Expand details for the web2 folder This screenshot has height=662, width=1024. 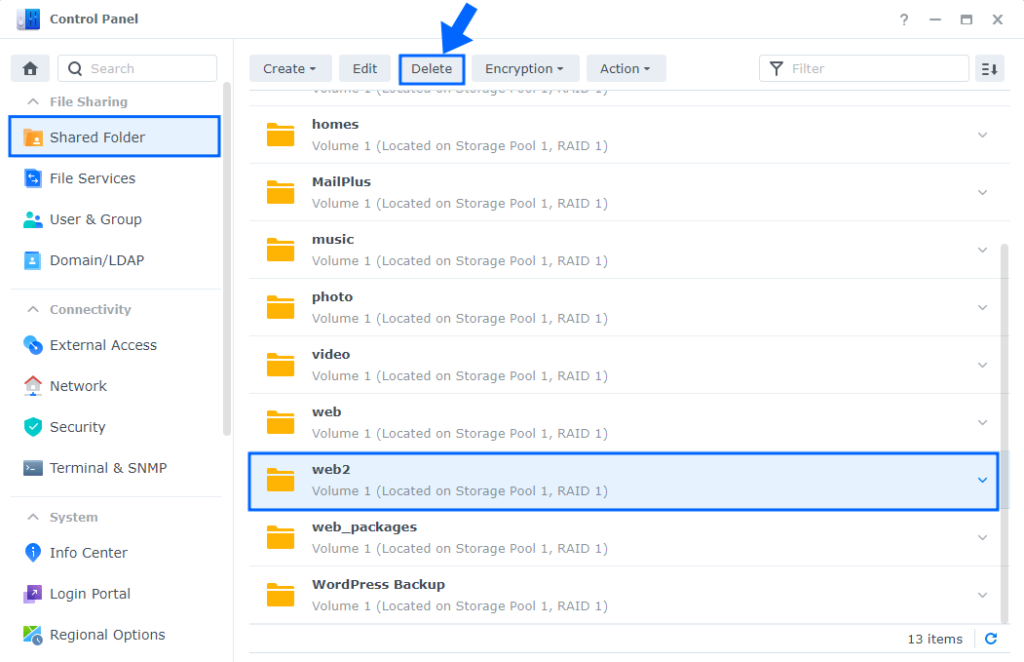click(x=982, y=480)
